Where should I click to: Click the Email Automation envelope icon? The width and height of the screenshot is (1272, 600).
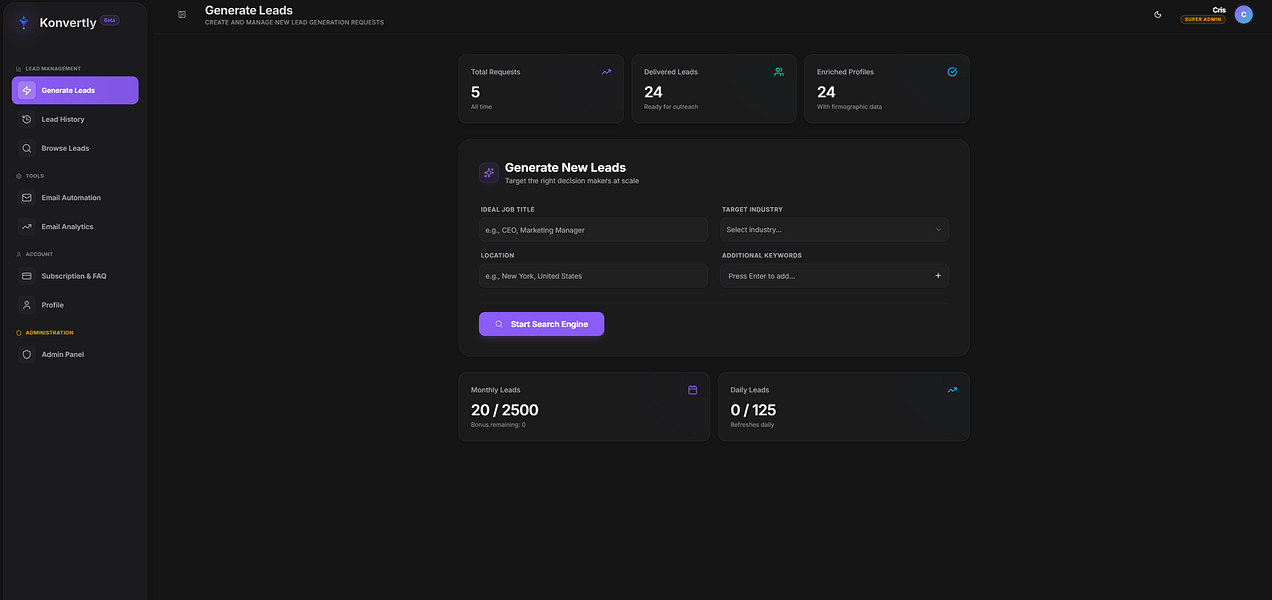coord(27,198)
